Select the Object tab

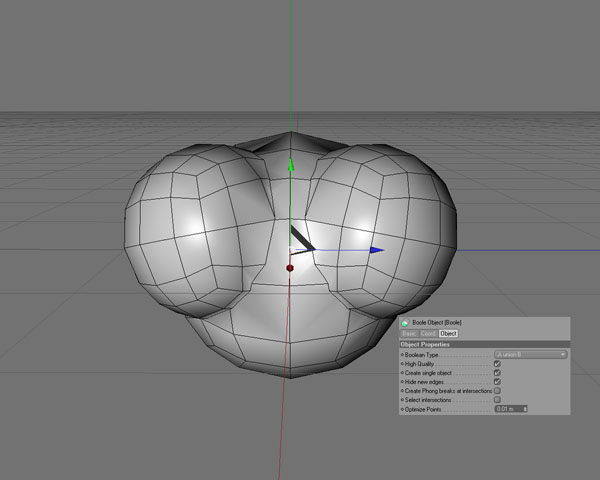click(448, 334)
